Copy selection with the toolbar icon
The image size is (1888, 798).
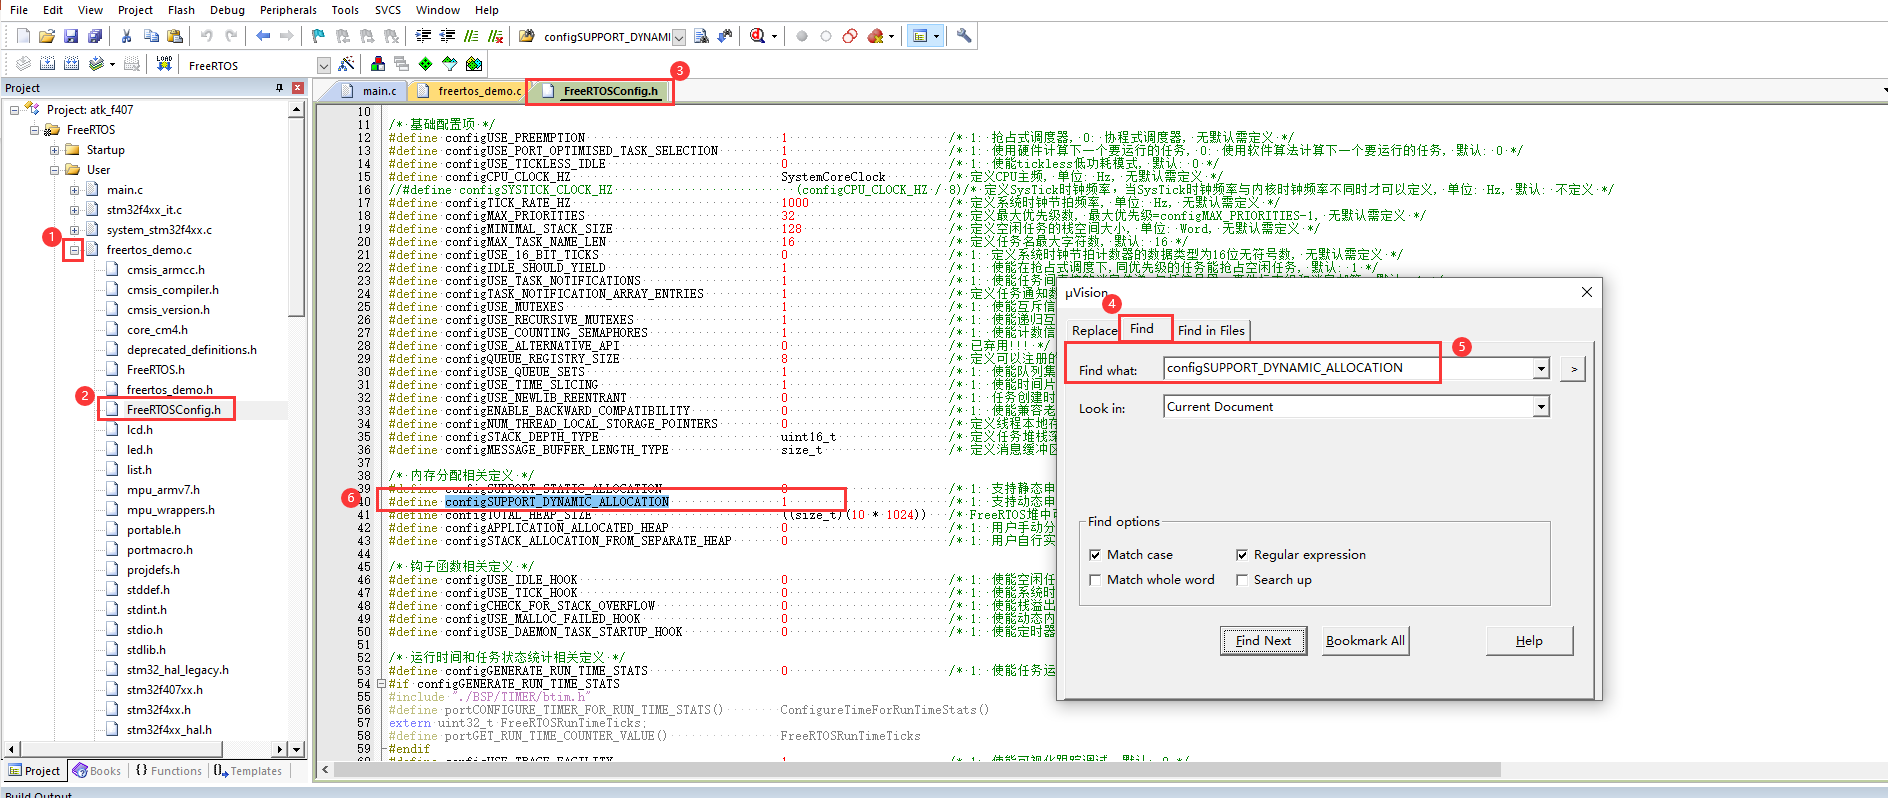click(151, 36)
